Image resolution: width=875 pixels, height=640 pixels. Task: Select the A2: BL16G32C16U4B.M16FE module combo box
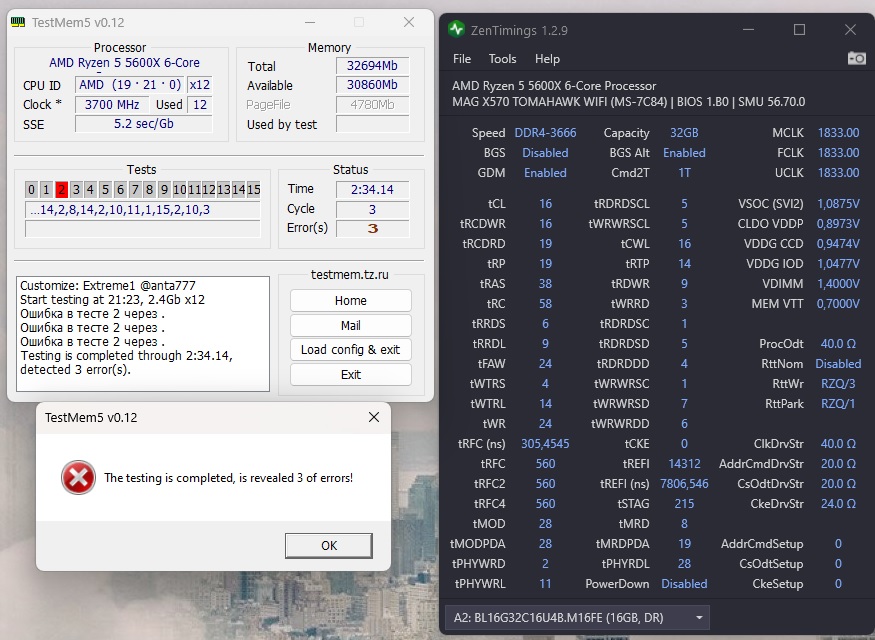tap(577, 618)
